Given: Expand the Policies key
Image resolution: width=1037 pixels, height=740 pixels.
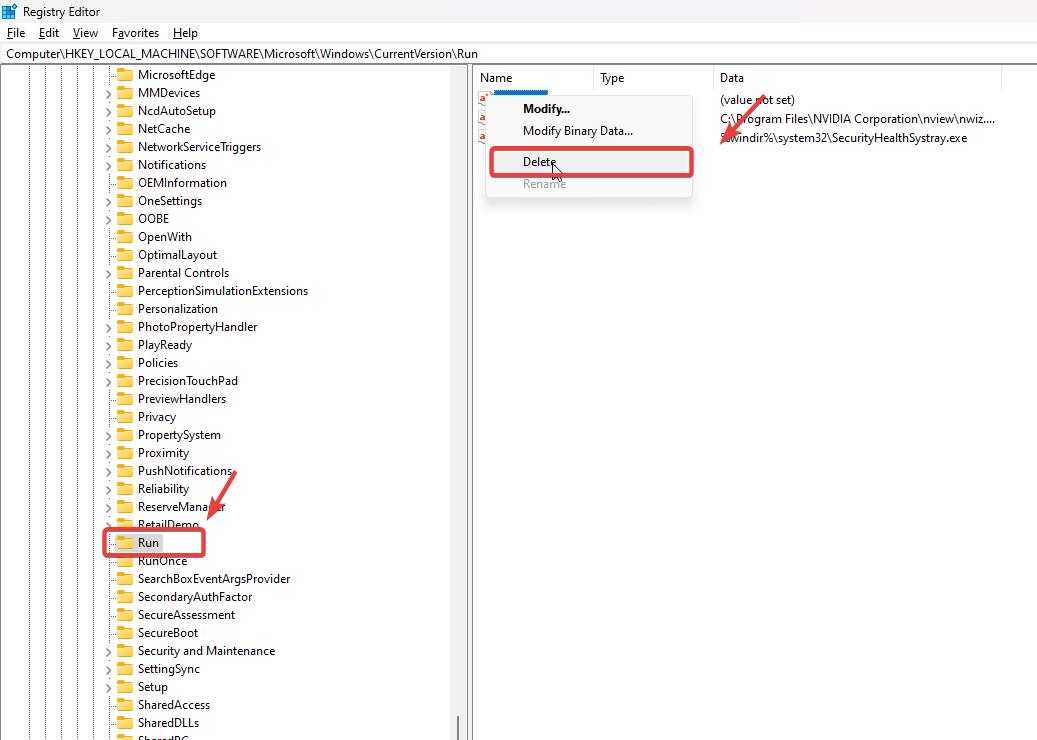Looking at the screenshot, I should [108, 364].
